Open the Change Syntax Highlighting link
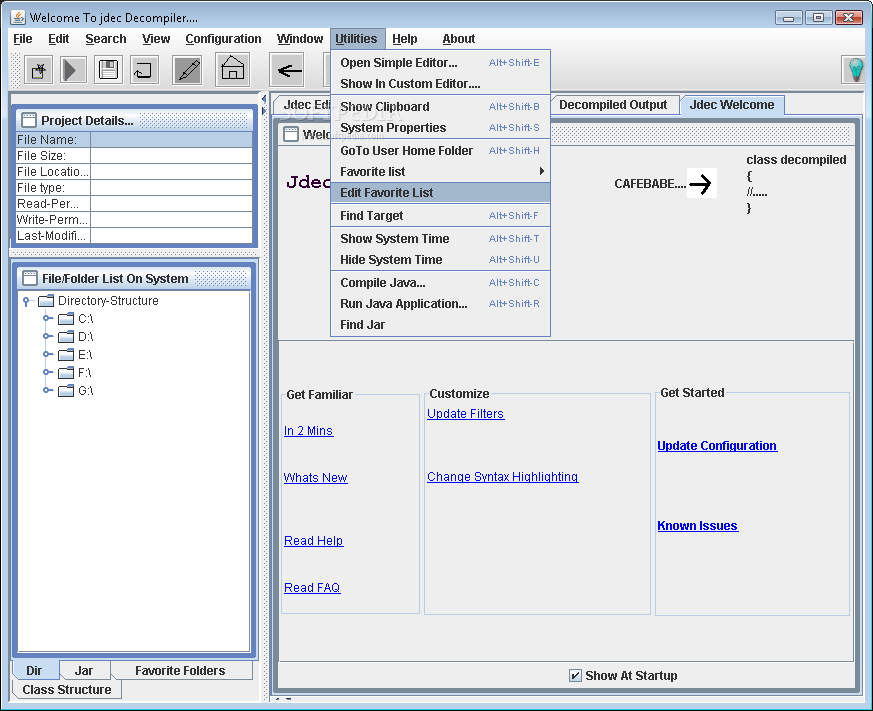This screenshot has width=873, height=711. (x=503, y=477)
